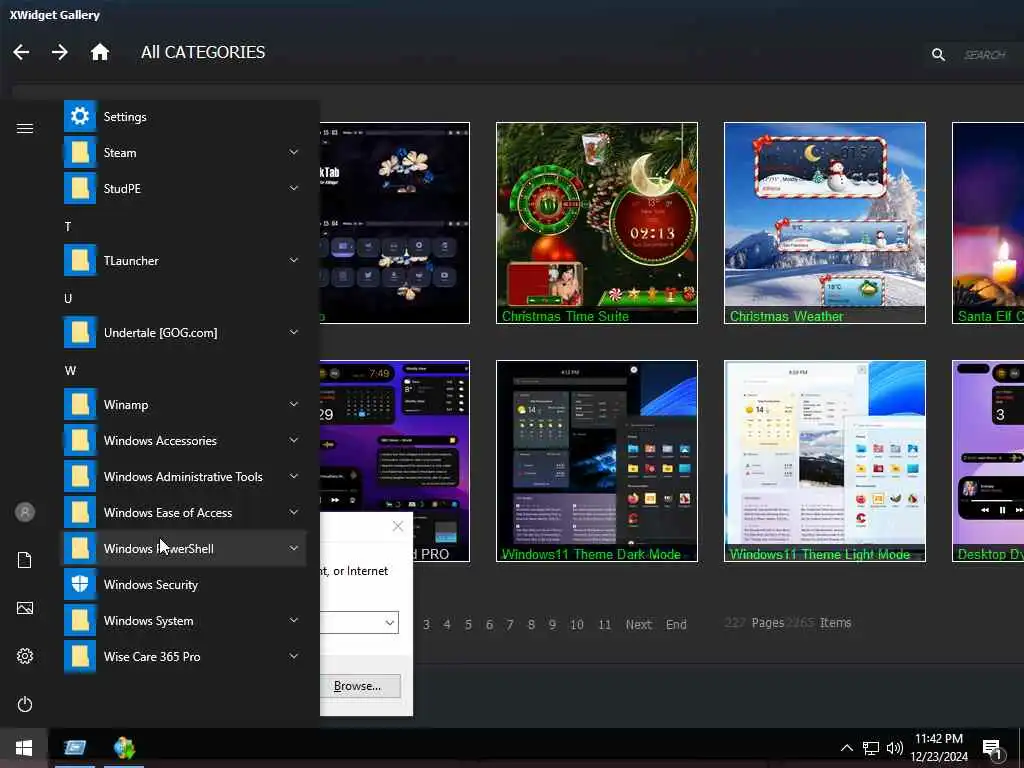Expand Windows PowerShell chevron

click(294, 548)
